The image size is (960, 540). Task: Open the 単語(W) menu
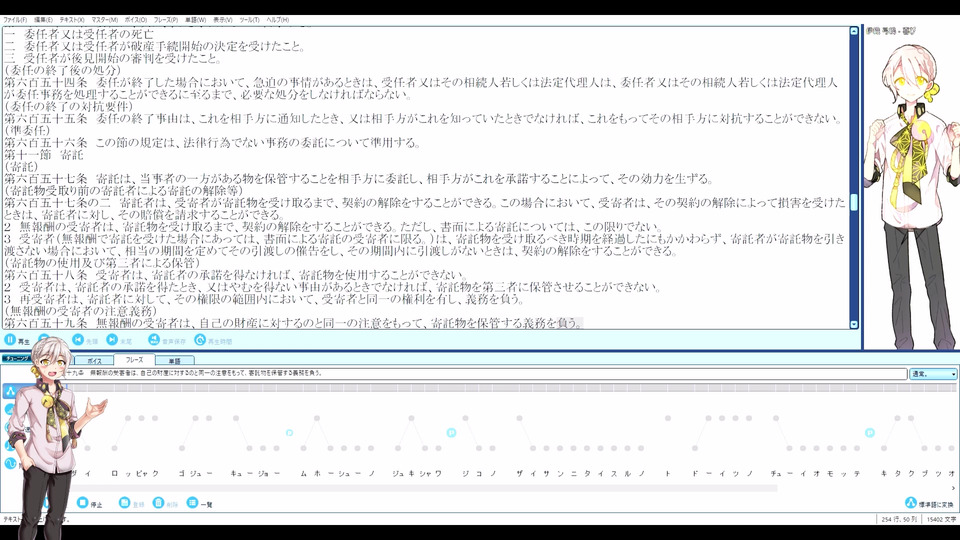point(195,20)
